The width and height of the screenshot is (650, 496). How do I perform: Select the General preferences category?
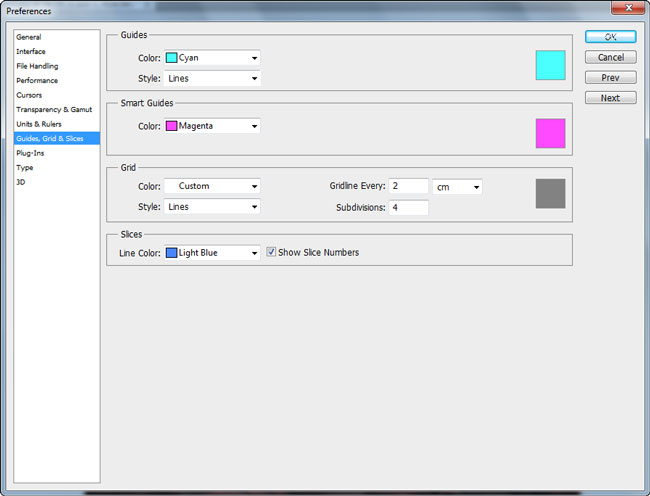tap(29, 37)
